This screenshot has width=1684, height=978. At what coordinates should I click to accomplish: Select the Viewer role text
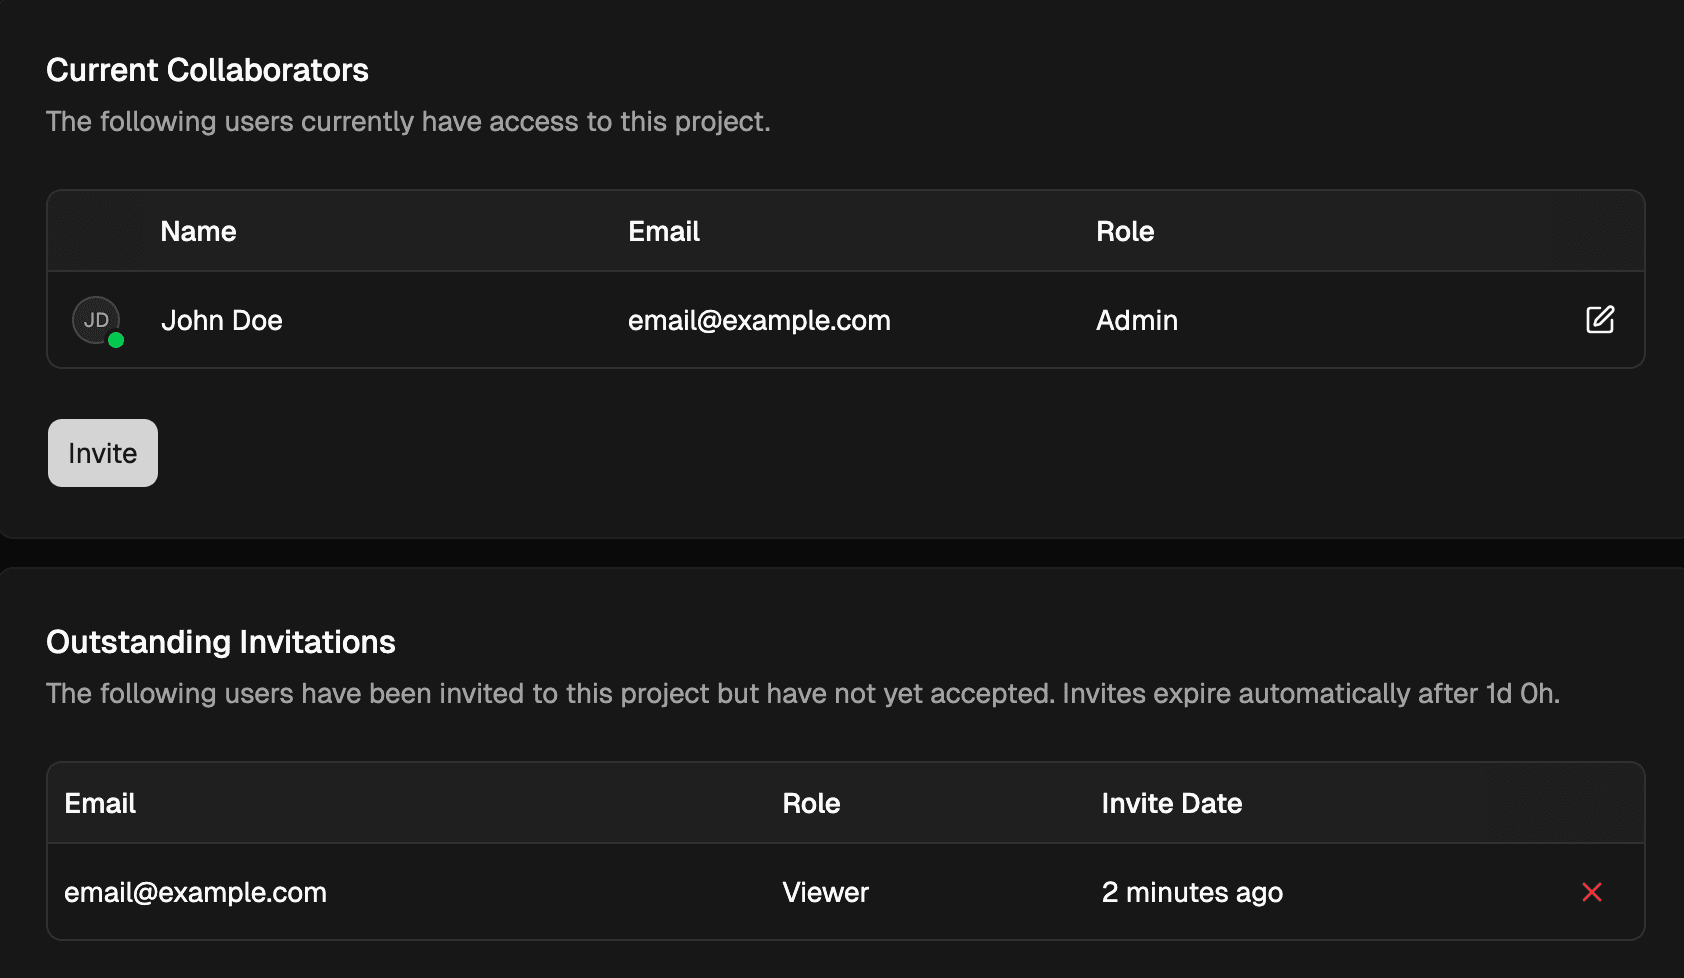825,892
